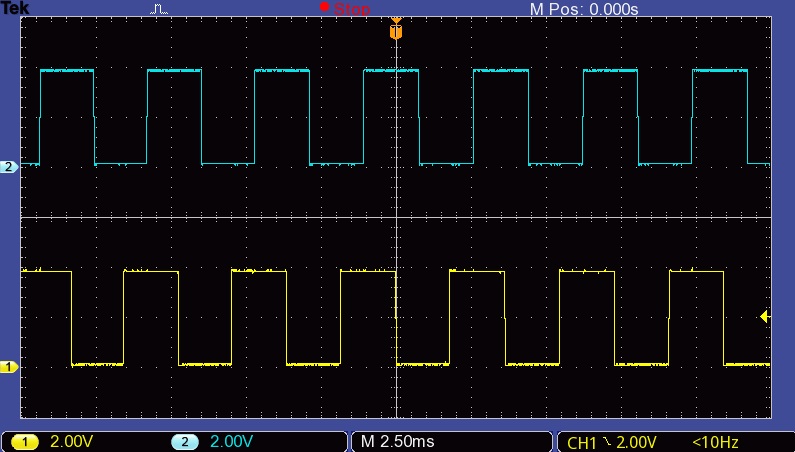Click the CH1 trigger source label
This screenshot has width=795, height=452.
point(582,443)
